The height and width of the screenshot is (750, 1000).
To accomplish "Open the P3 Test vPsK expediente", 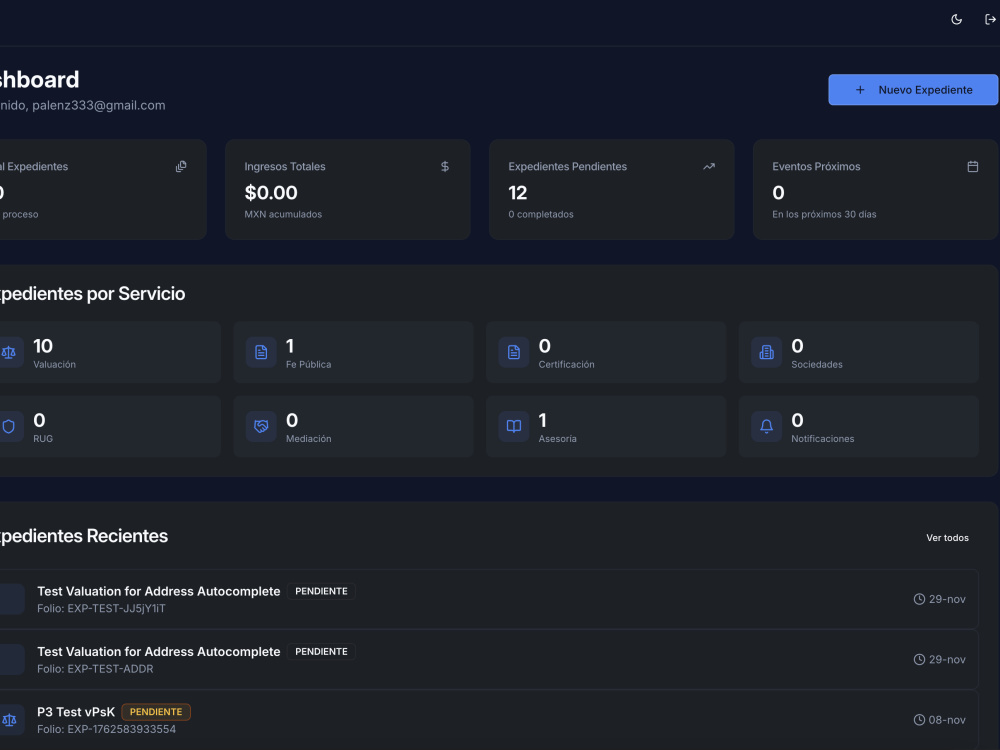I will [488, 720].
